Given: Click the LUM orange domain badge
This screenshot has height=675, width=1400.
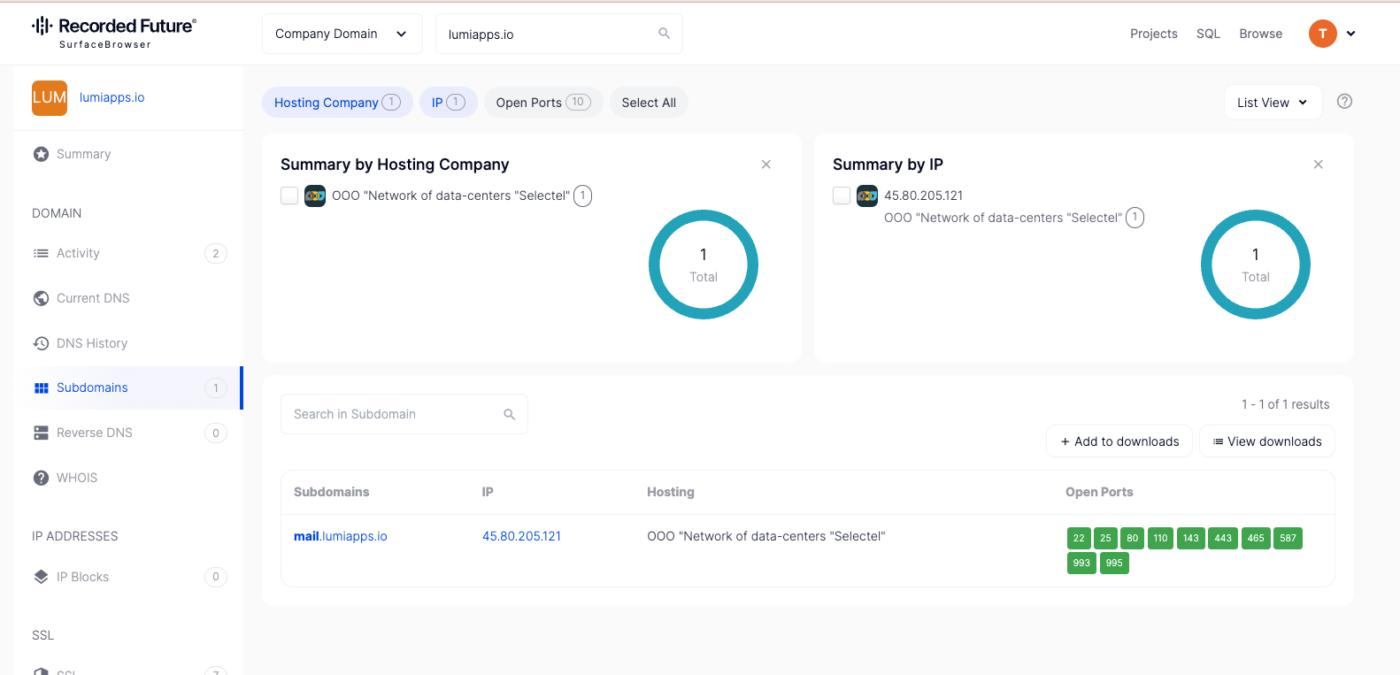Looking at the screenshot, I should (x=49, y=98).
